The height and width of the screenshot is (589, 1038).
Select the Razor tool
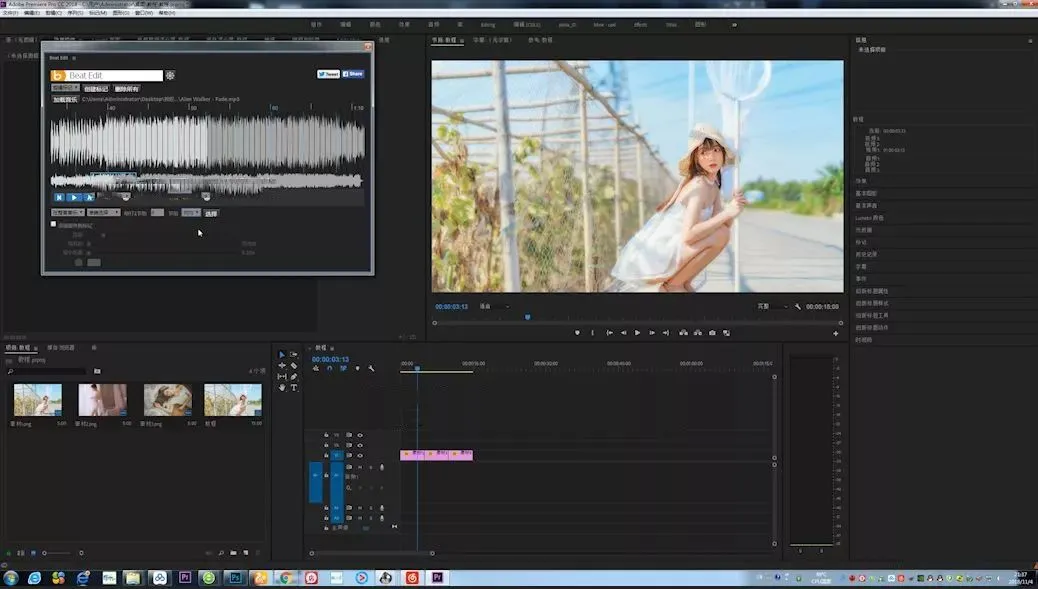294,366
